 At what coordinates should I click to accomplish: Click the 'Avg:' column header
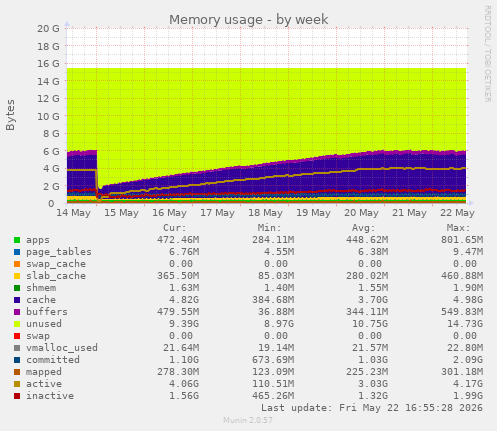(364, 228)
